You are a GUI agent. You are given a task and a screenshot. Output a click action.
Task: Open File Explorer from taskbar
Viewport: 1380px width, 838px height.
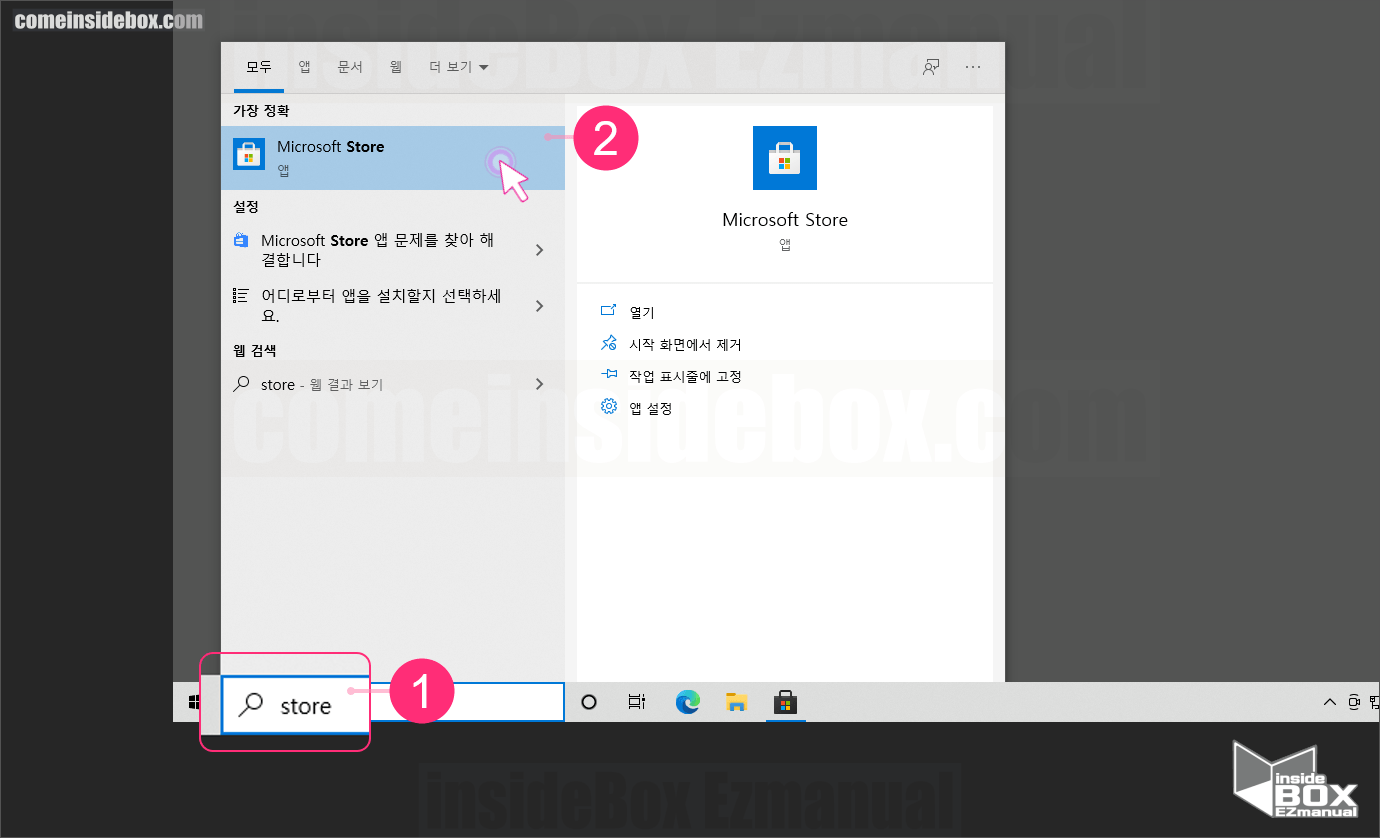click(737, 702)
